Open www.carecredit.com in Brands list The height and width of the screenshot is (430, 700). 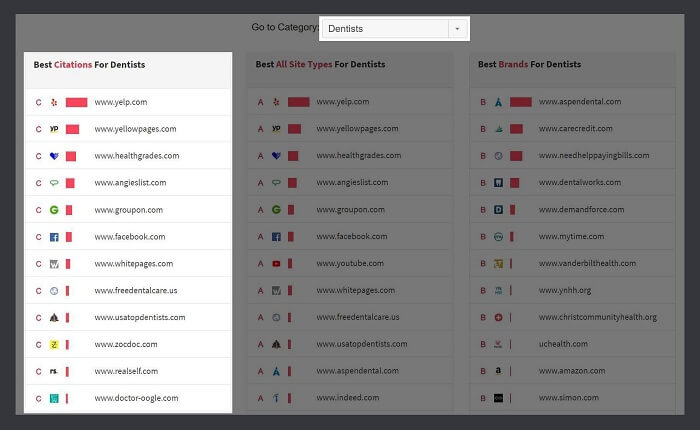pyautogui.click(x=576, y=129)
